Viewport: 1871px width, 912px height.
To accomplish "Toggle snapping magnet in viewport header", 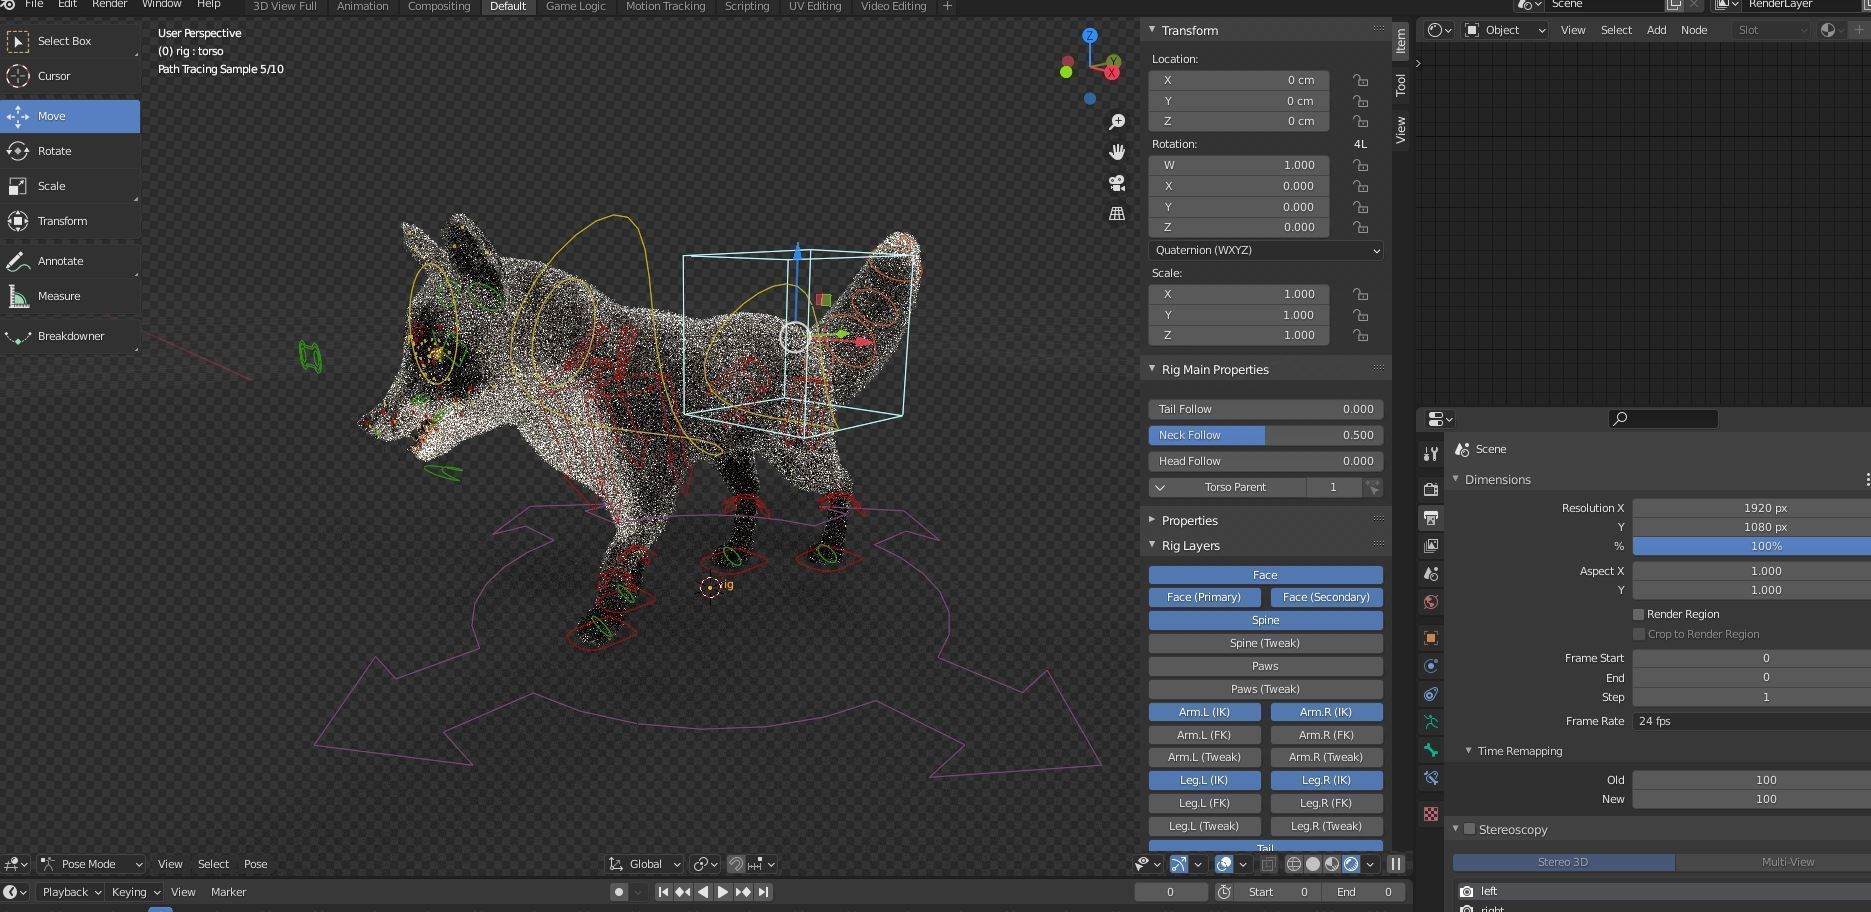I will (x=736, y=864).
